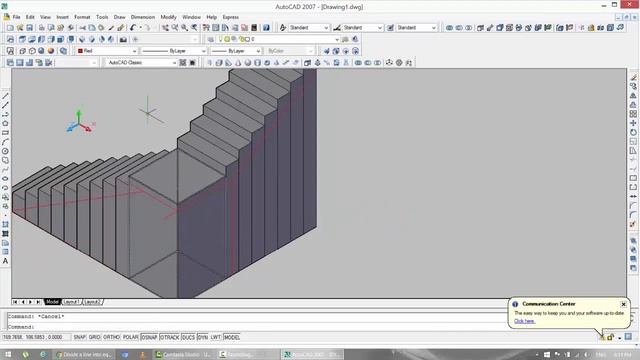Select the Multiline Text 'A' tool
The image size is (640, 360).
click(5, 261)
